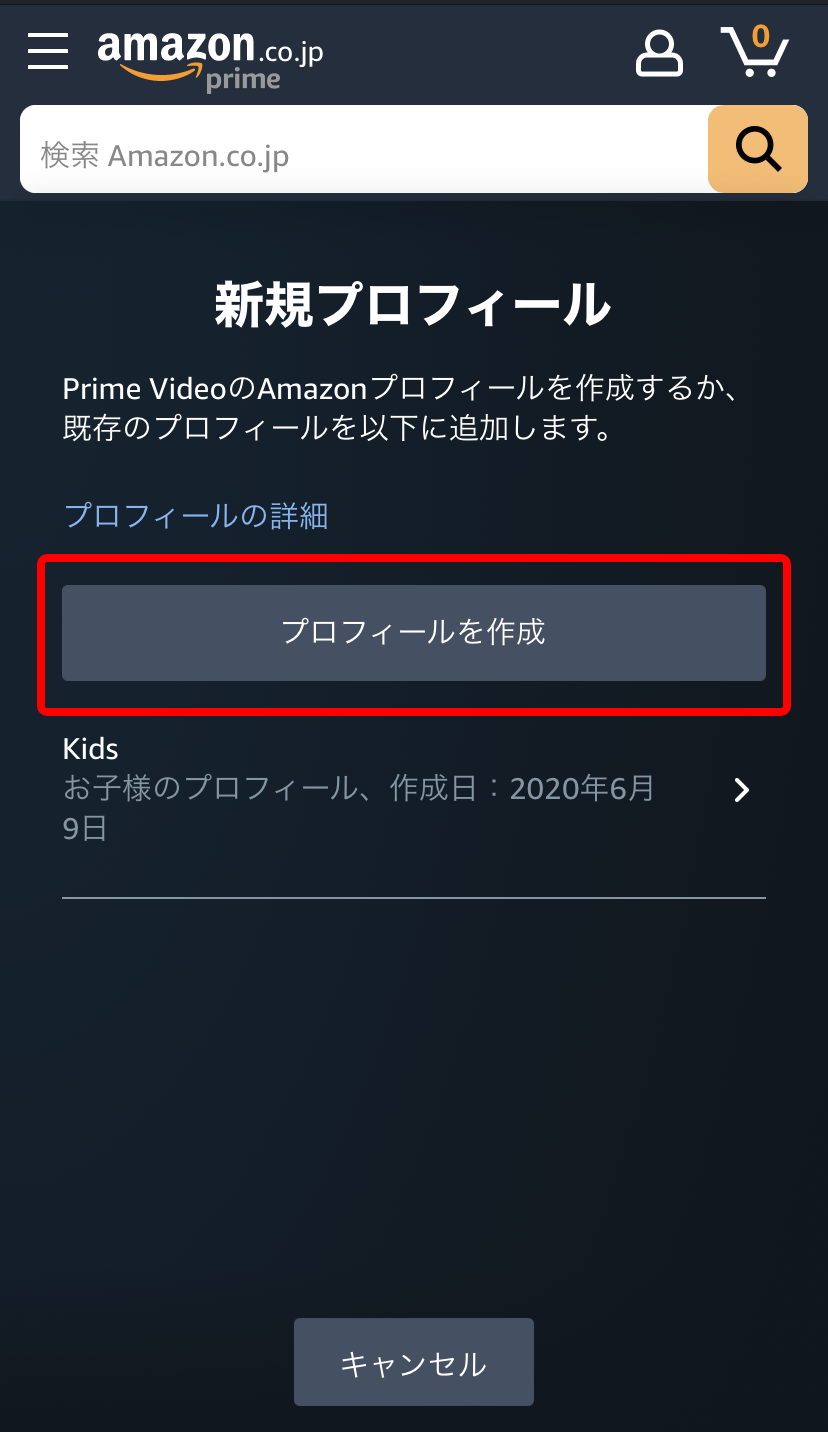Click the orange magnifier search button

click(x=758, y=149)
